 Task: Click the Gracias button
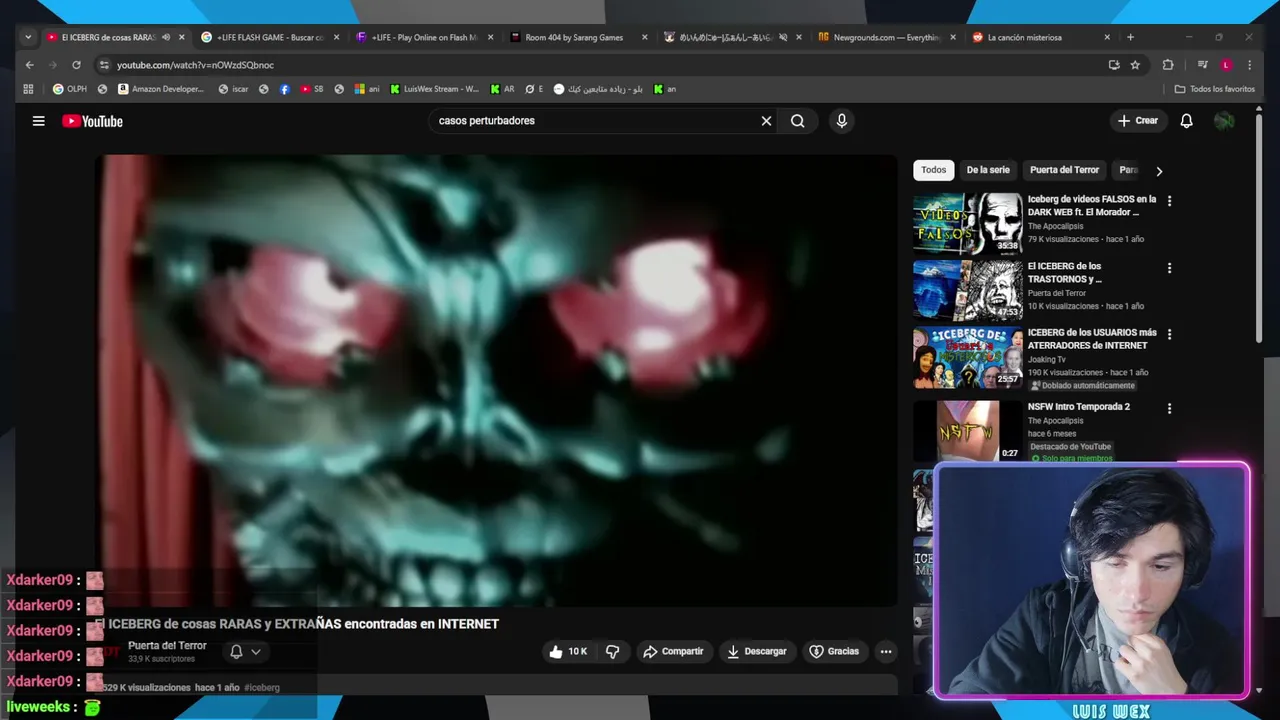[833, 651]
